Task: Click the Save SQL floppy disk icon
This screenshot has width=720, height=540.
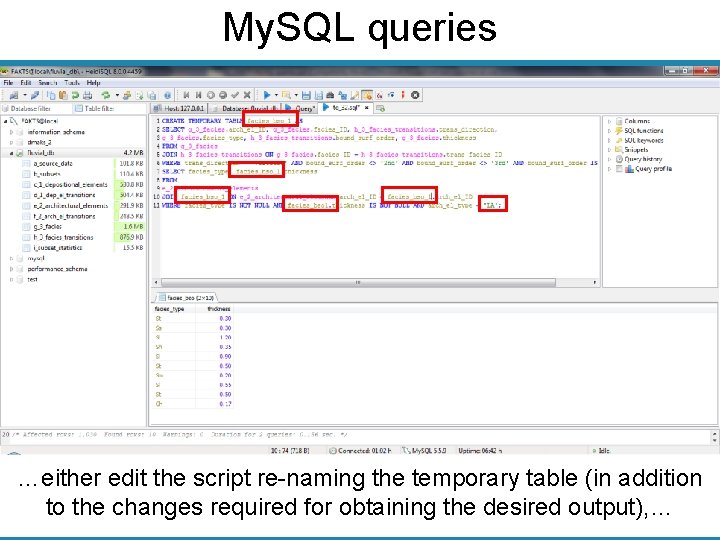Action: pyautogui.click(x=306, y=95)
